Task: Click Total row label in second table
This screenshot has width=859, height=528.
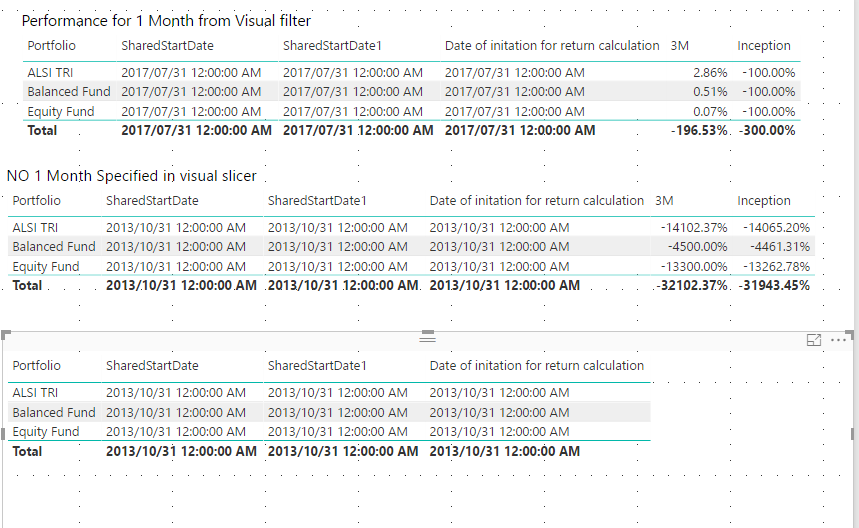Action: (27, 285)
